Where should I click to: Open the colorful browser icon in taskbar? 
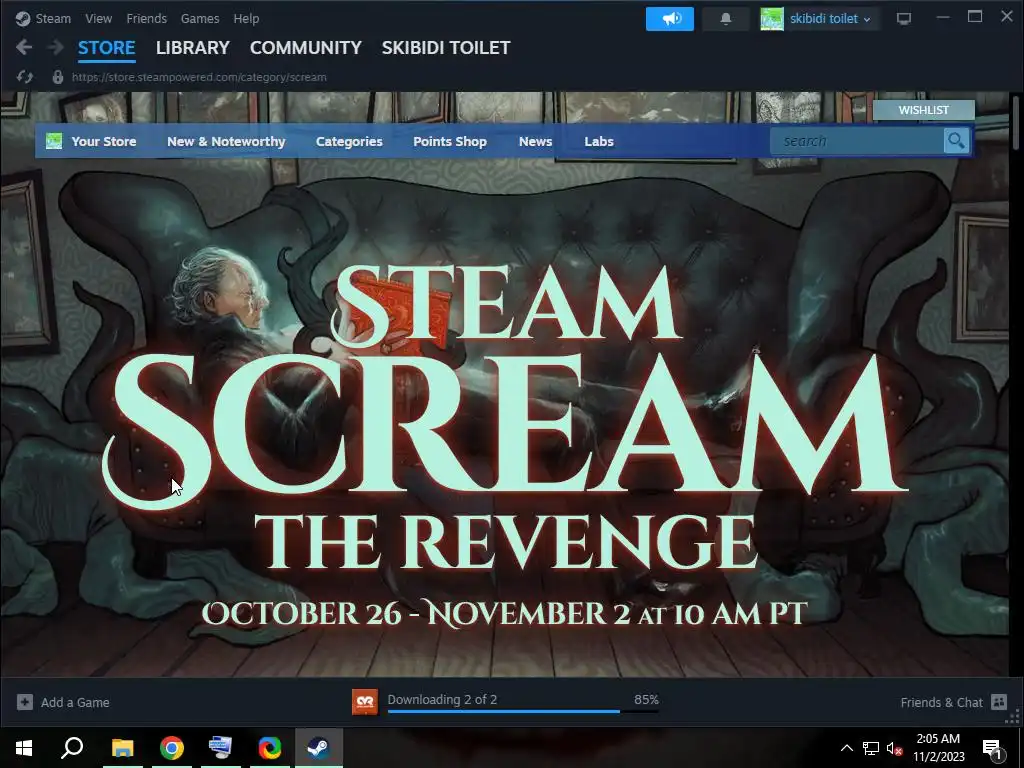[x=270, y=748]
